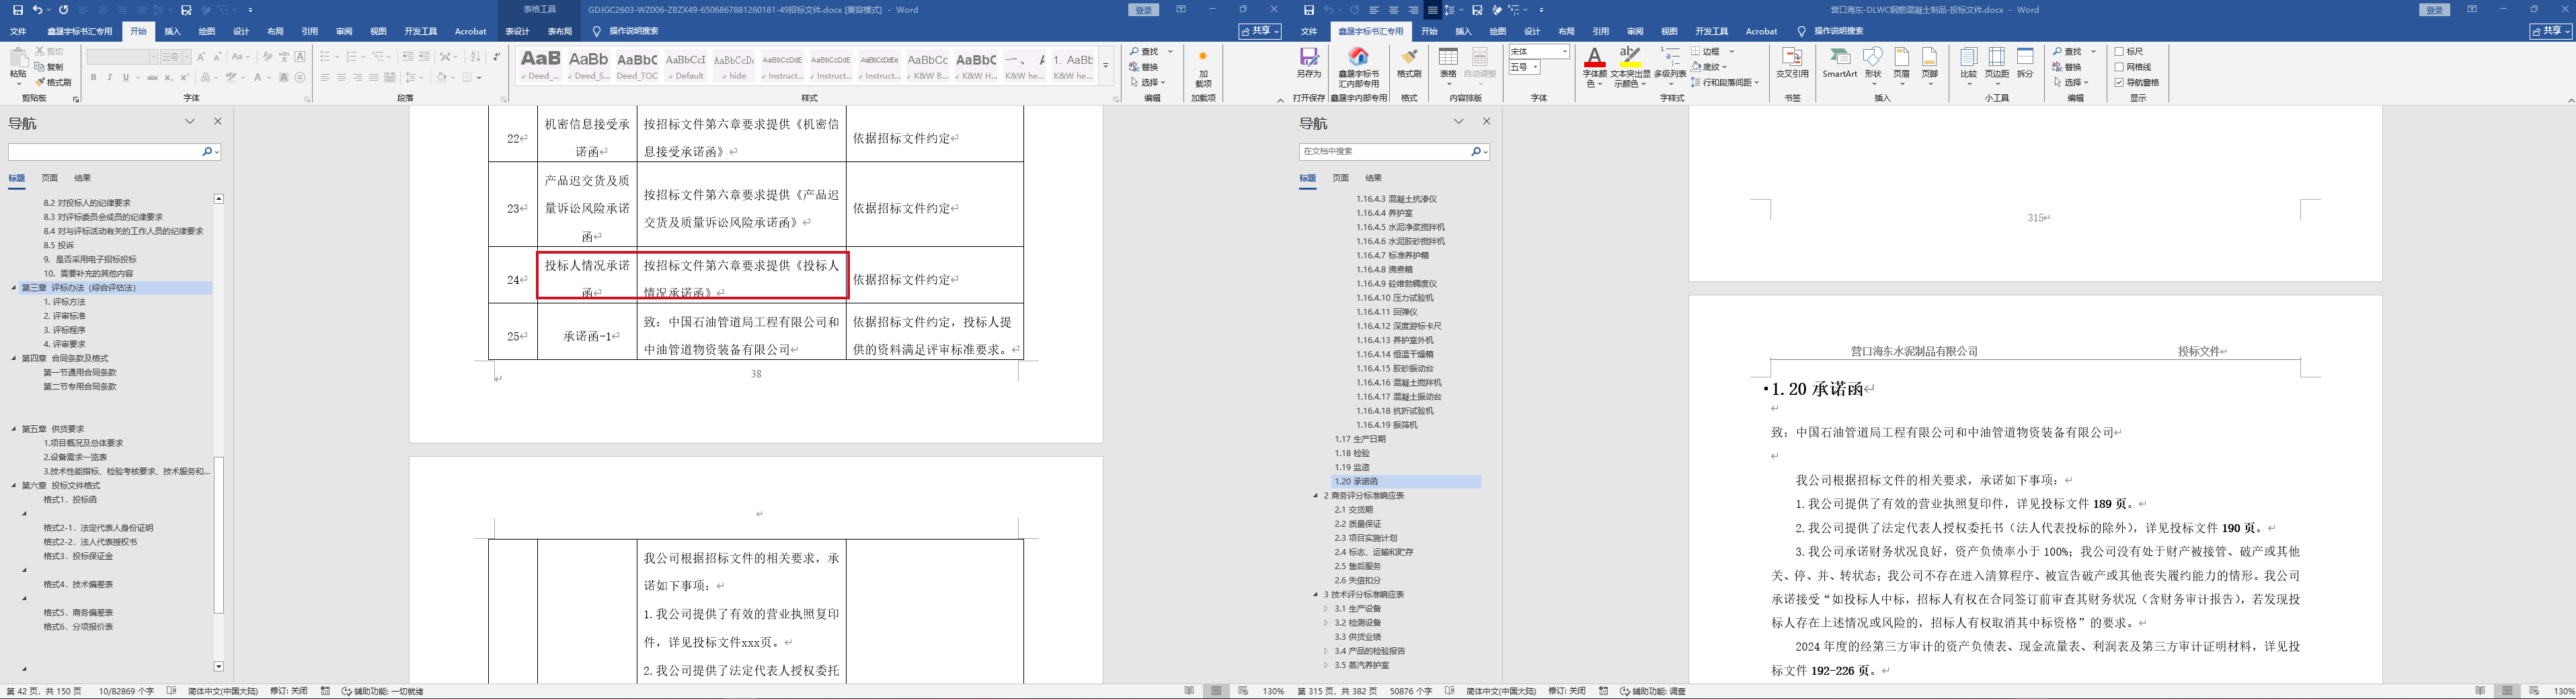Click Select (选择) in right window ribbon
2576x699 pixels.
point(2071,82)
